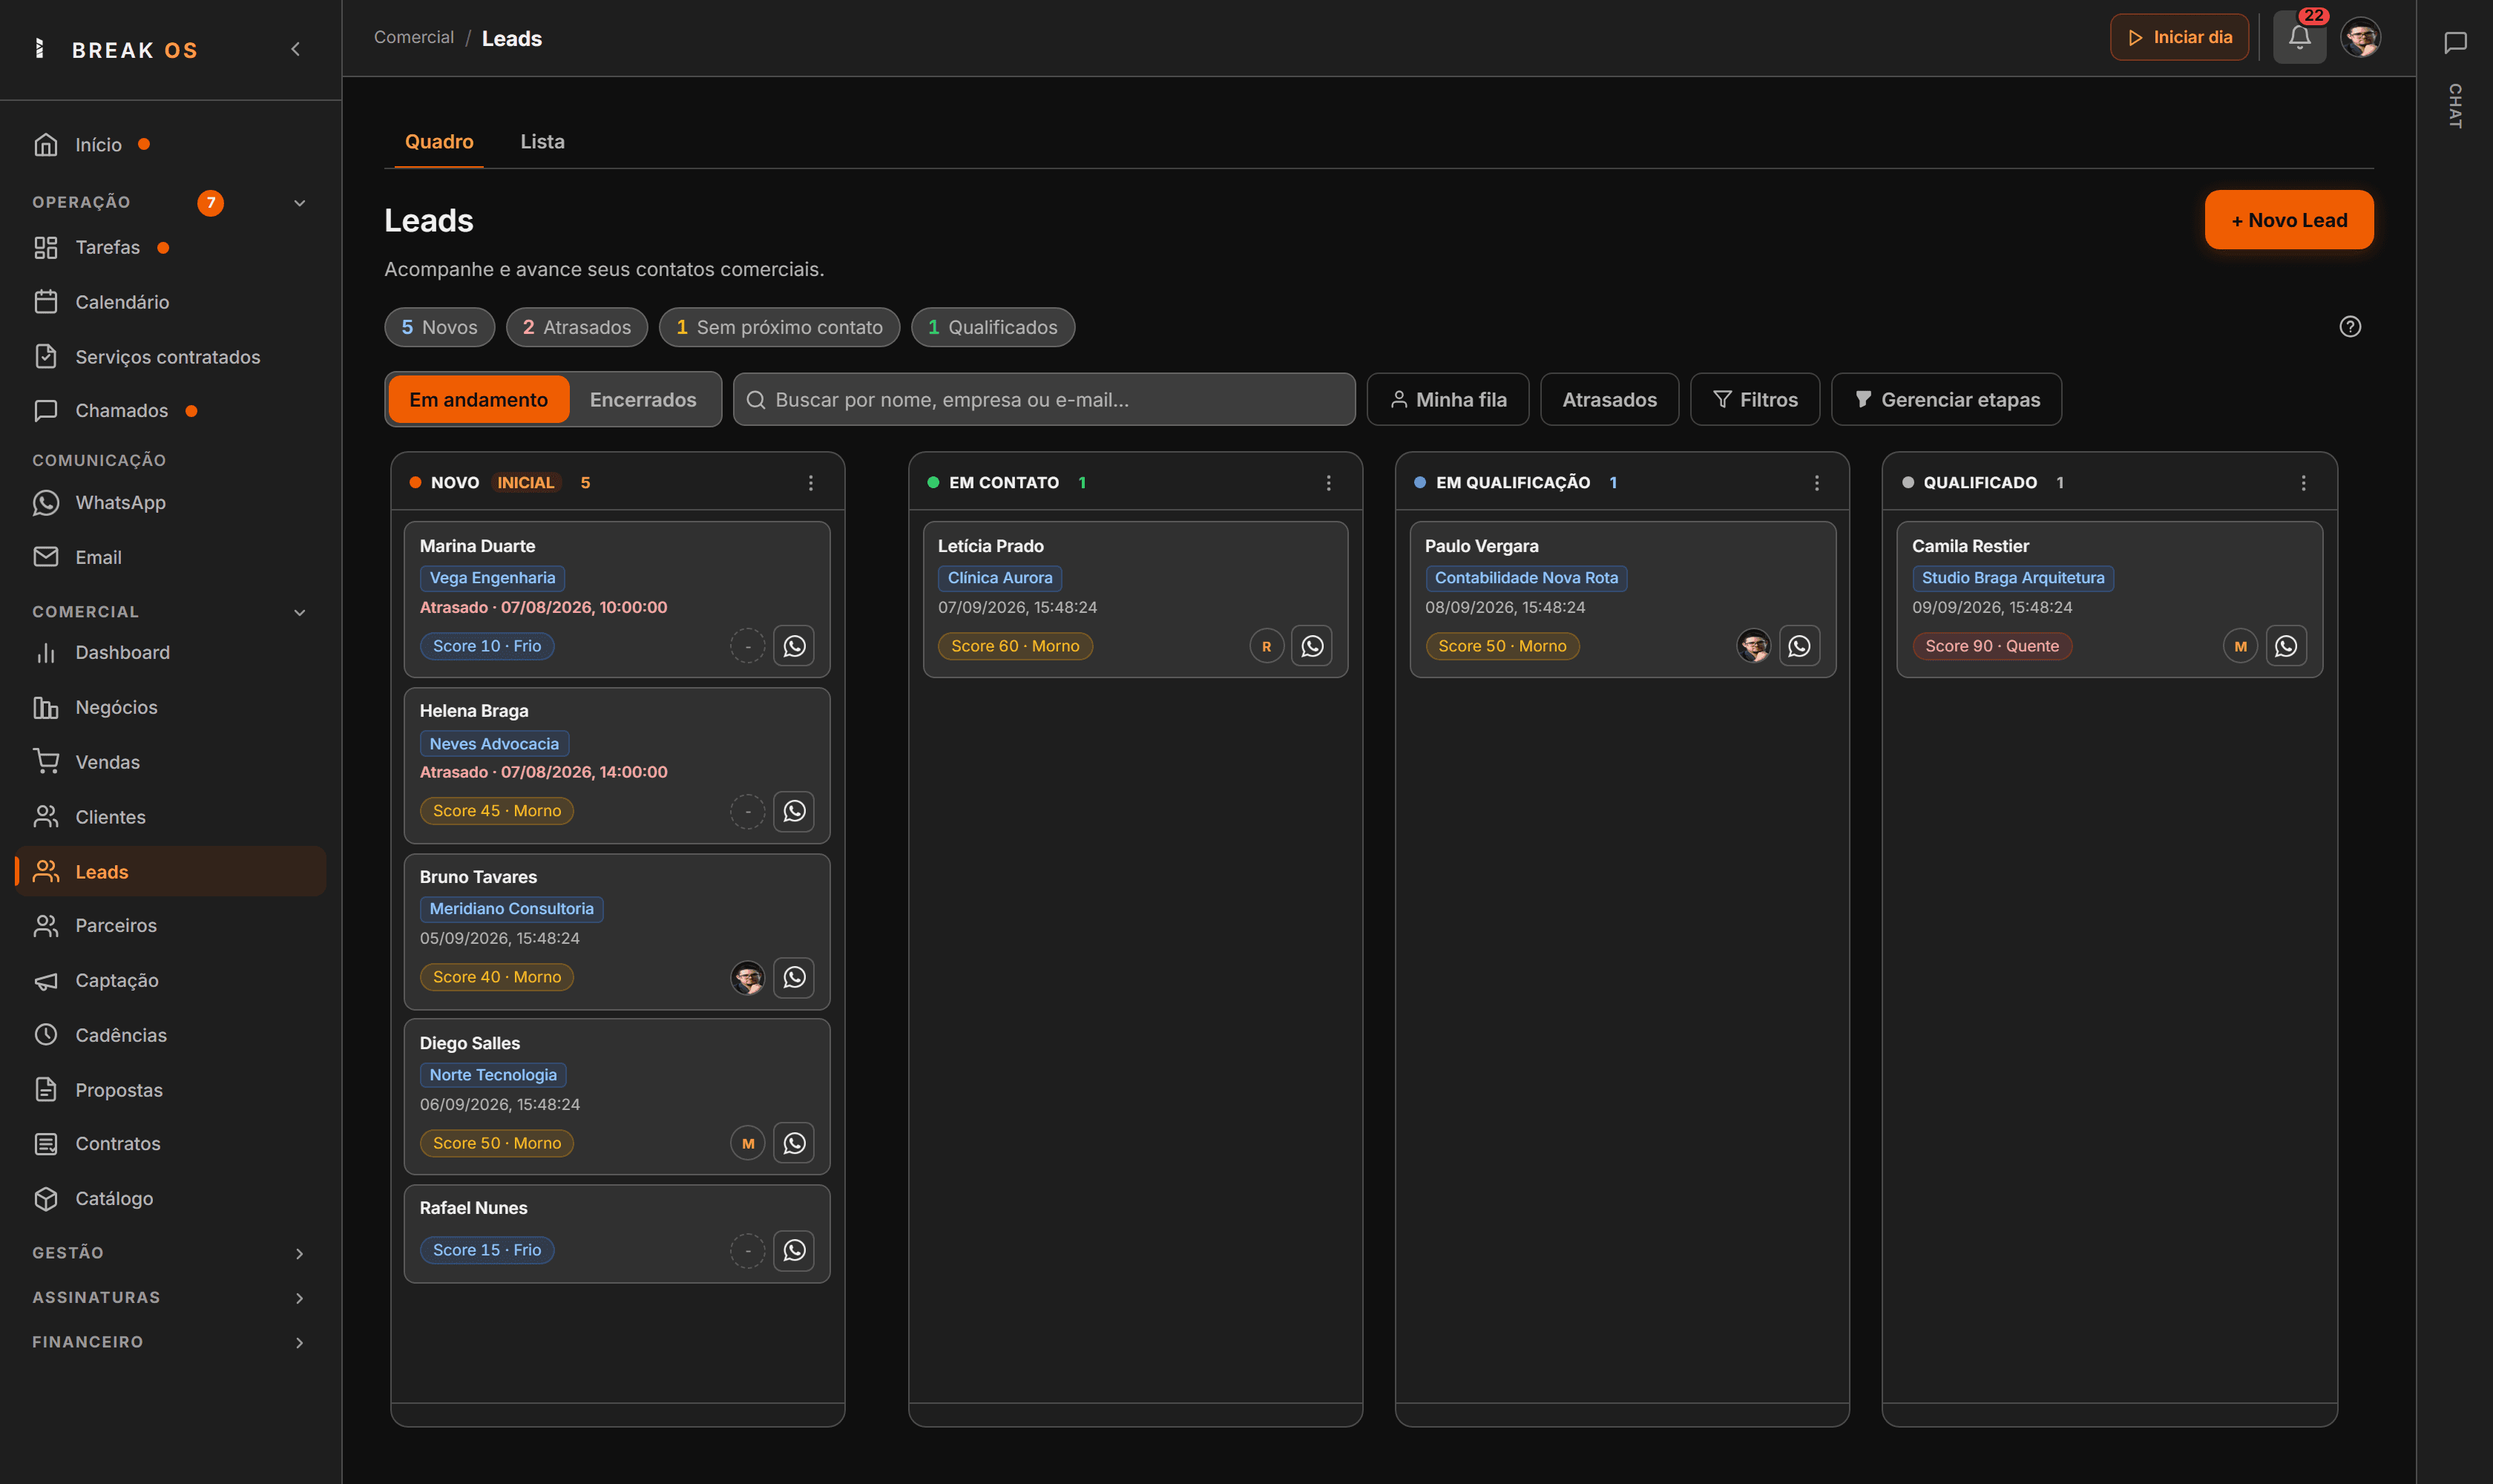Collapse the sidebar with the arrow
This screenshot has width=2493, height=1484.
(x=295, y=49)
